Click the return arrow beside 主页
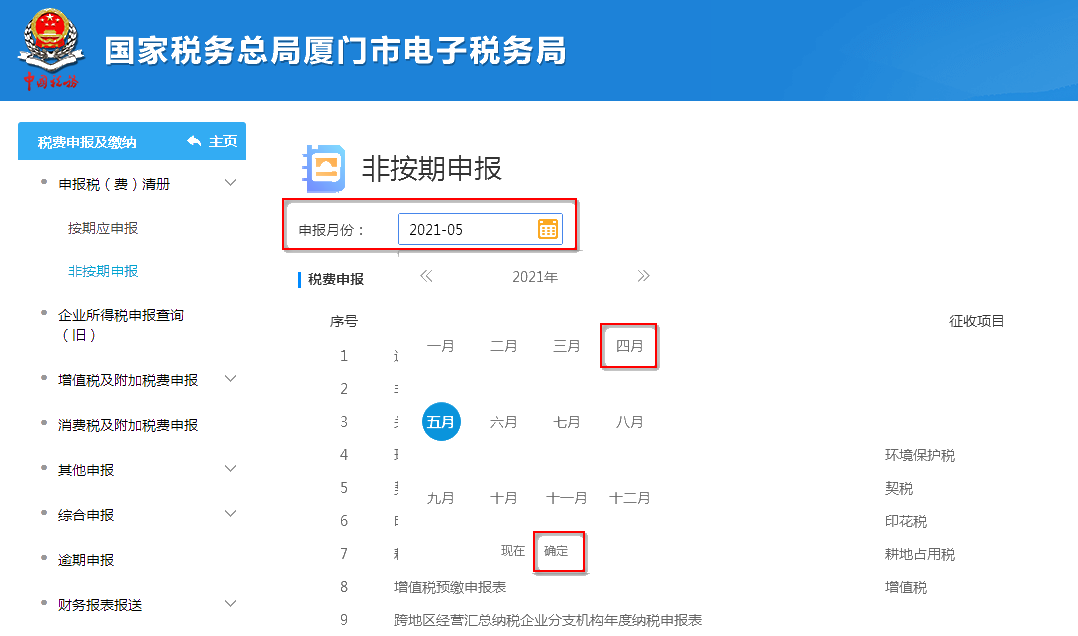 pyautogui.click(x=194, y=141)
